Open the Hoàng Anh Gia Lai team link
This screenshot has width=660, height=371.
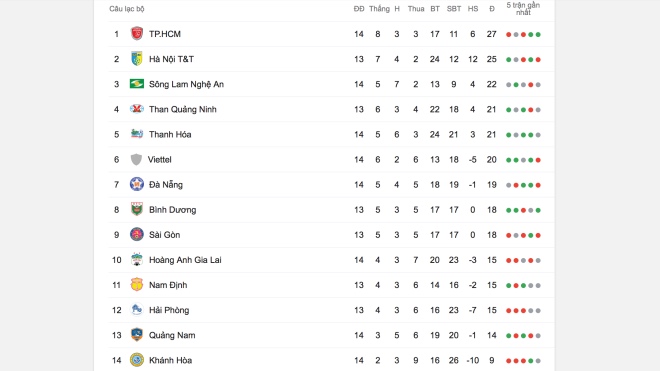click(185, 260)
